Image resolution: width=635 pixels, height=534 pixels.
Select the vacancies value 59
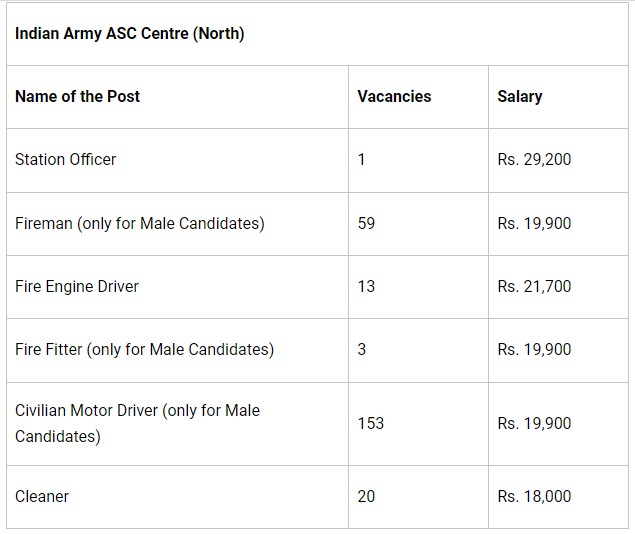[x=366, y=223]
